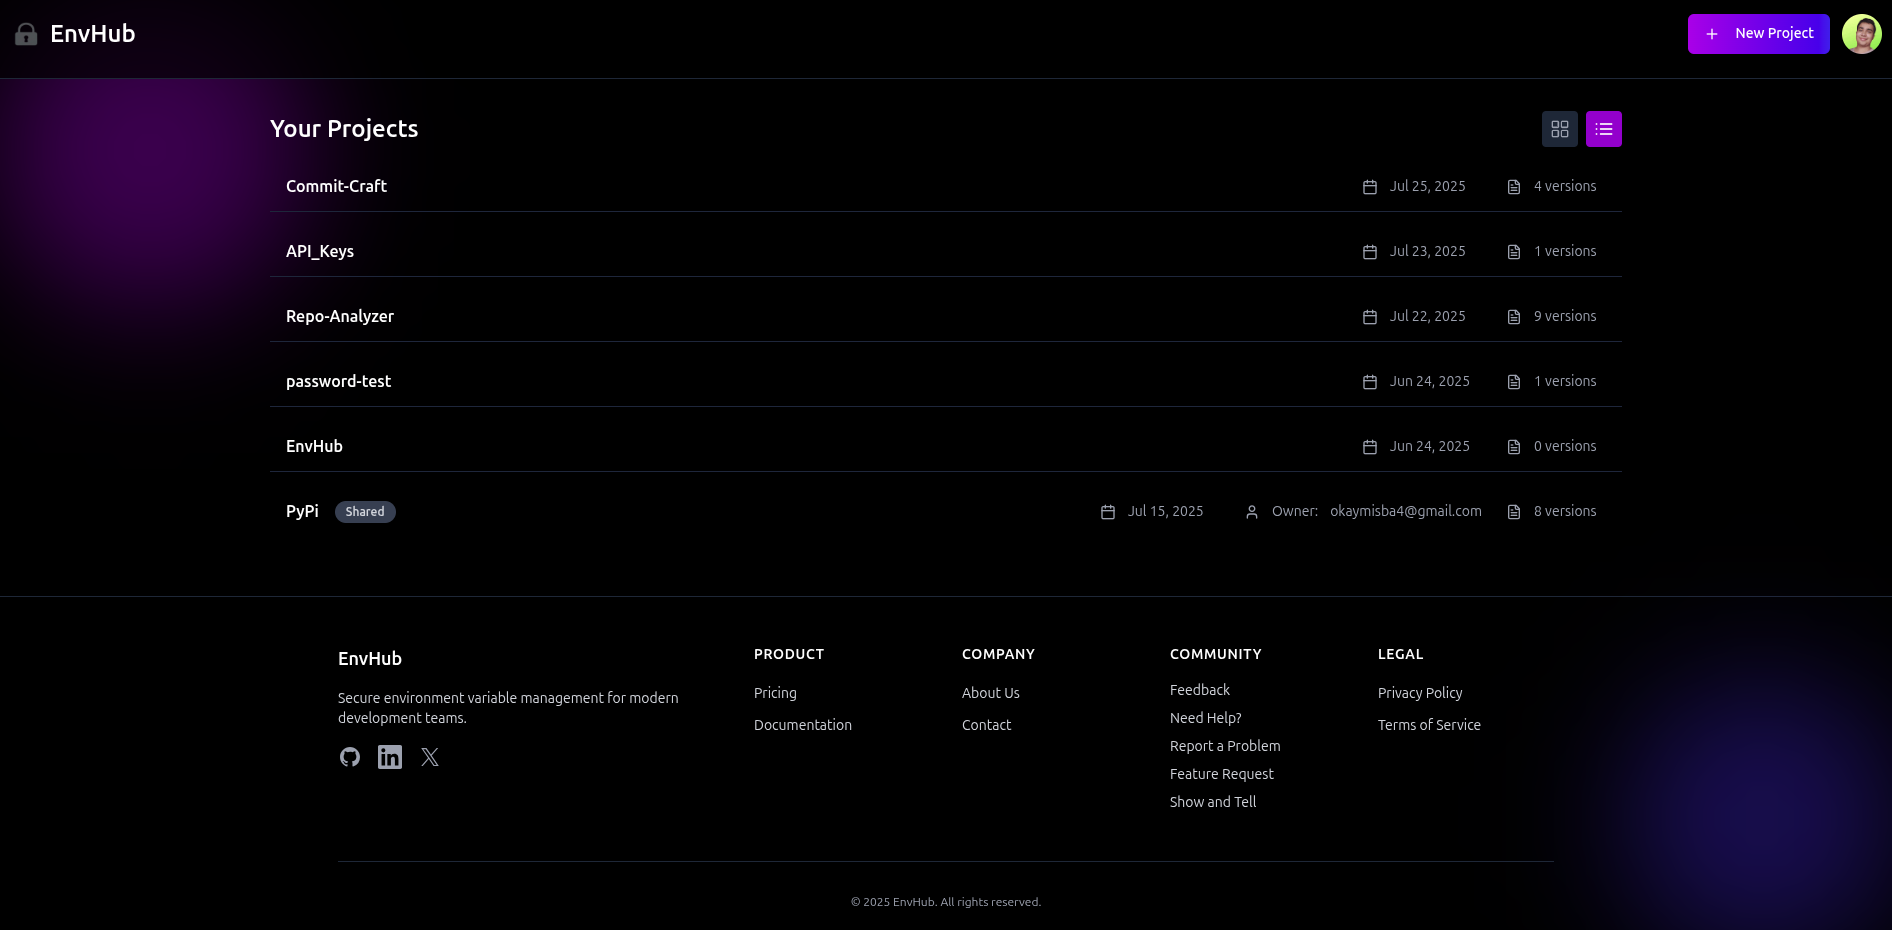Image resolution: width=1892 pixels, height=930 pixels.
Task: Click the Jul 25, 2025 date
Action: click(1428, 186)
